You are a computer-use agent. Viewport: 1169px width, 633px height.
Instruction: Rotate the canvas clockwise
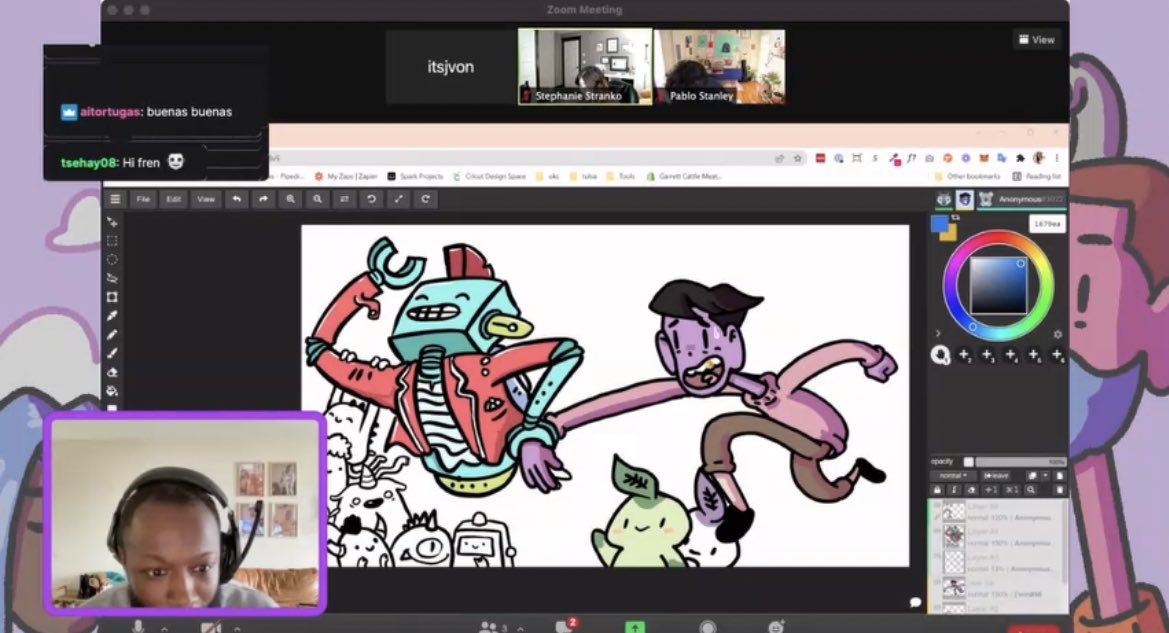point(426,199)
